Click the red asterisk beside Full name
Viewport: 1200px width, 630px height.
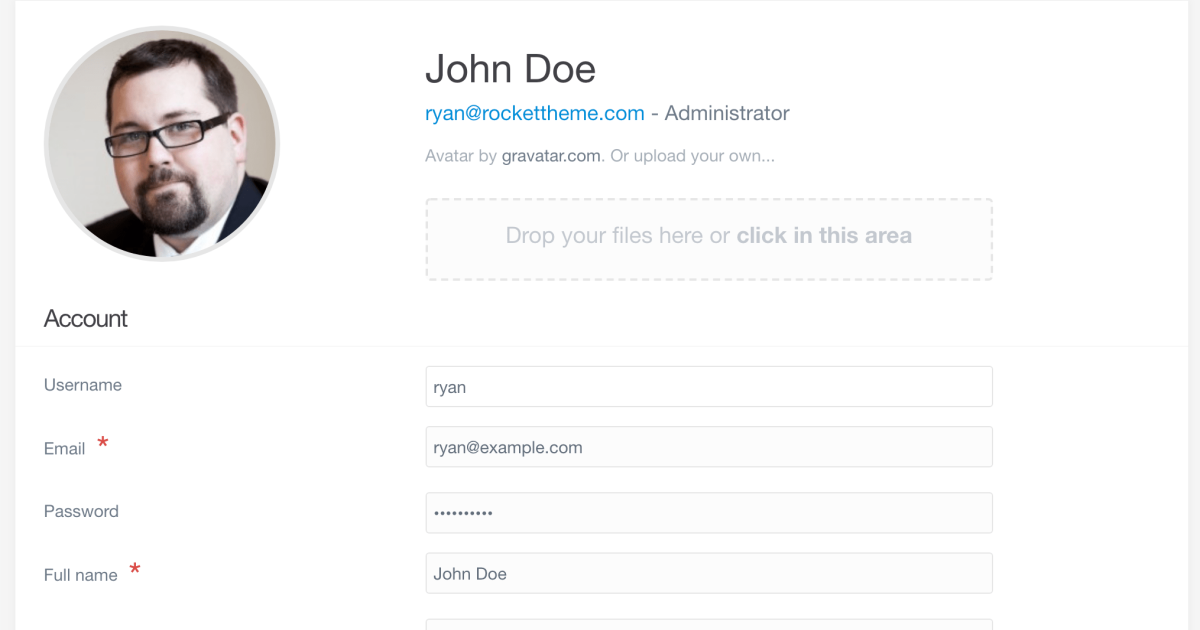[x=135, y=570]
